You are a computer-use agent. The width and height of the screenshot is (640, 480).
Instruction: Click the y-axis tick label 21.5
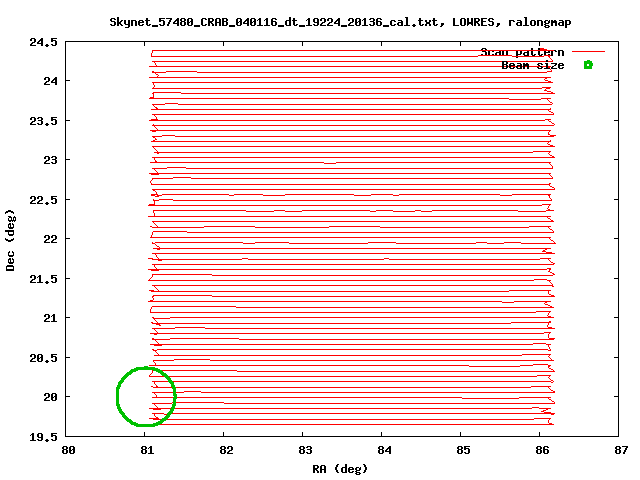43,279
